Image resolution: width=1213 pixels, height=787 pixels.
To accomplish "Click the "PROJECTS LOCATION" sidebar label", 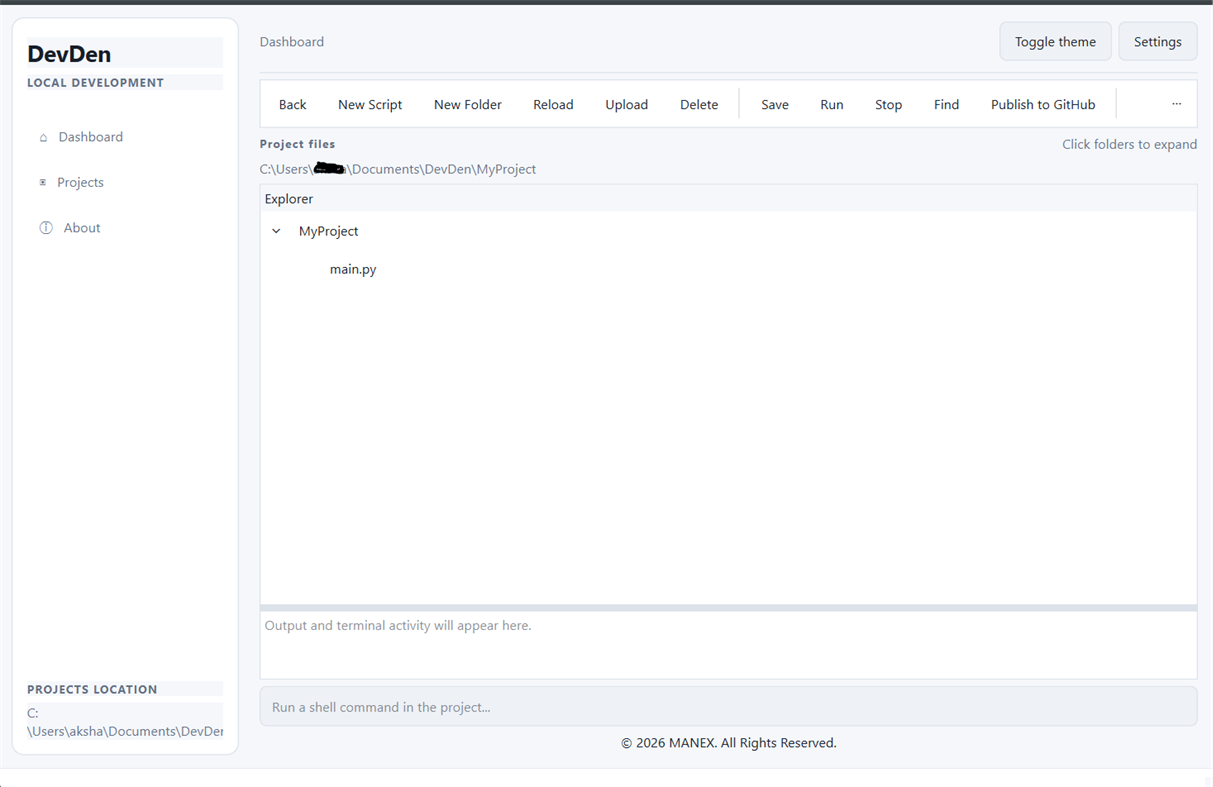I will 92,689.
